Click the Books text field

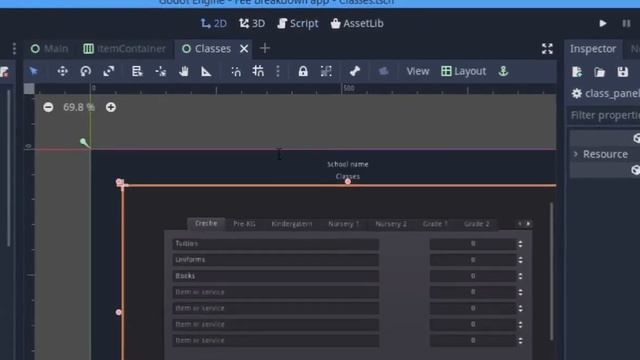[x=276, y=276]
